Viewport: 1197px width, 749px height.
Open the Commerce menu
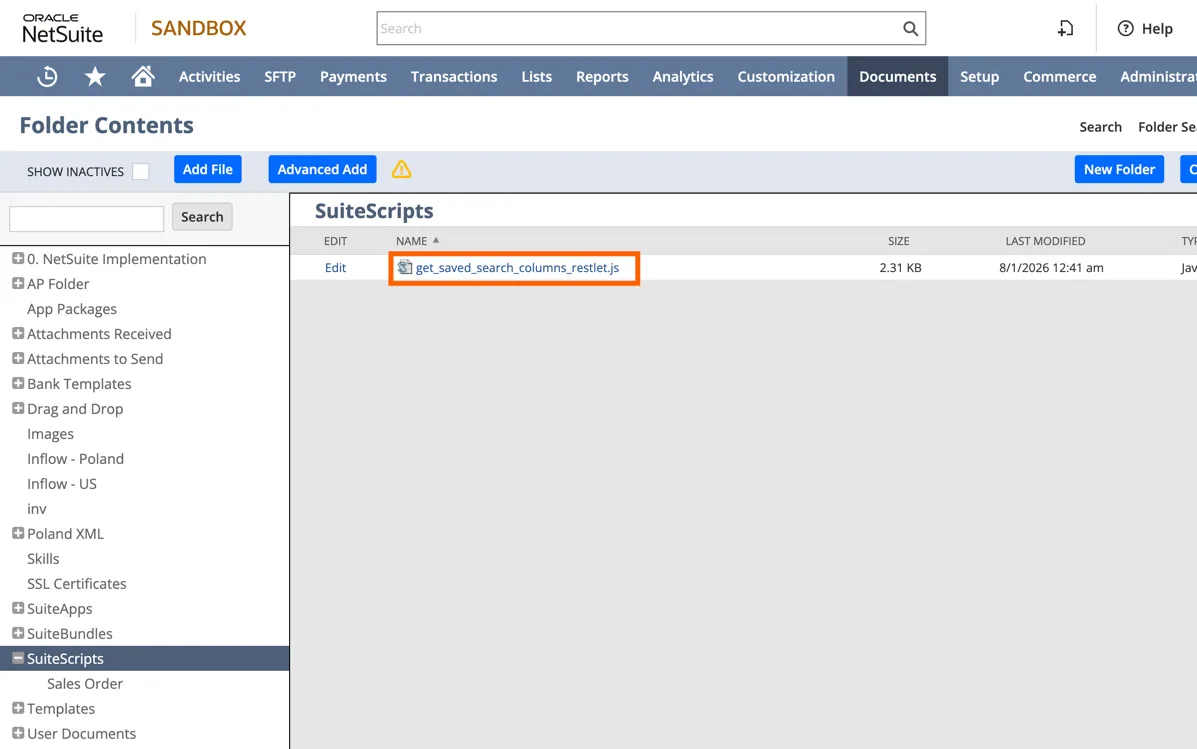[x=1060, y=76]
